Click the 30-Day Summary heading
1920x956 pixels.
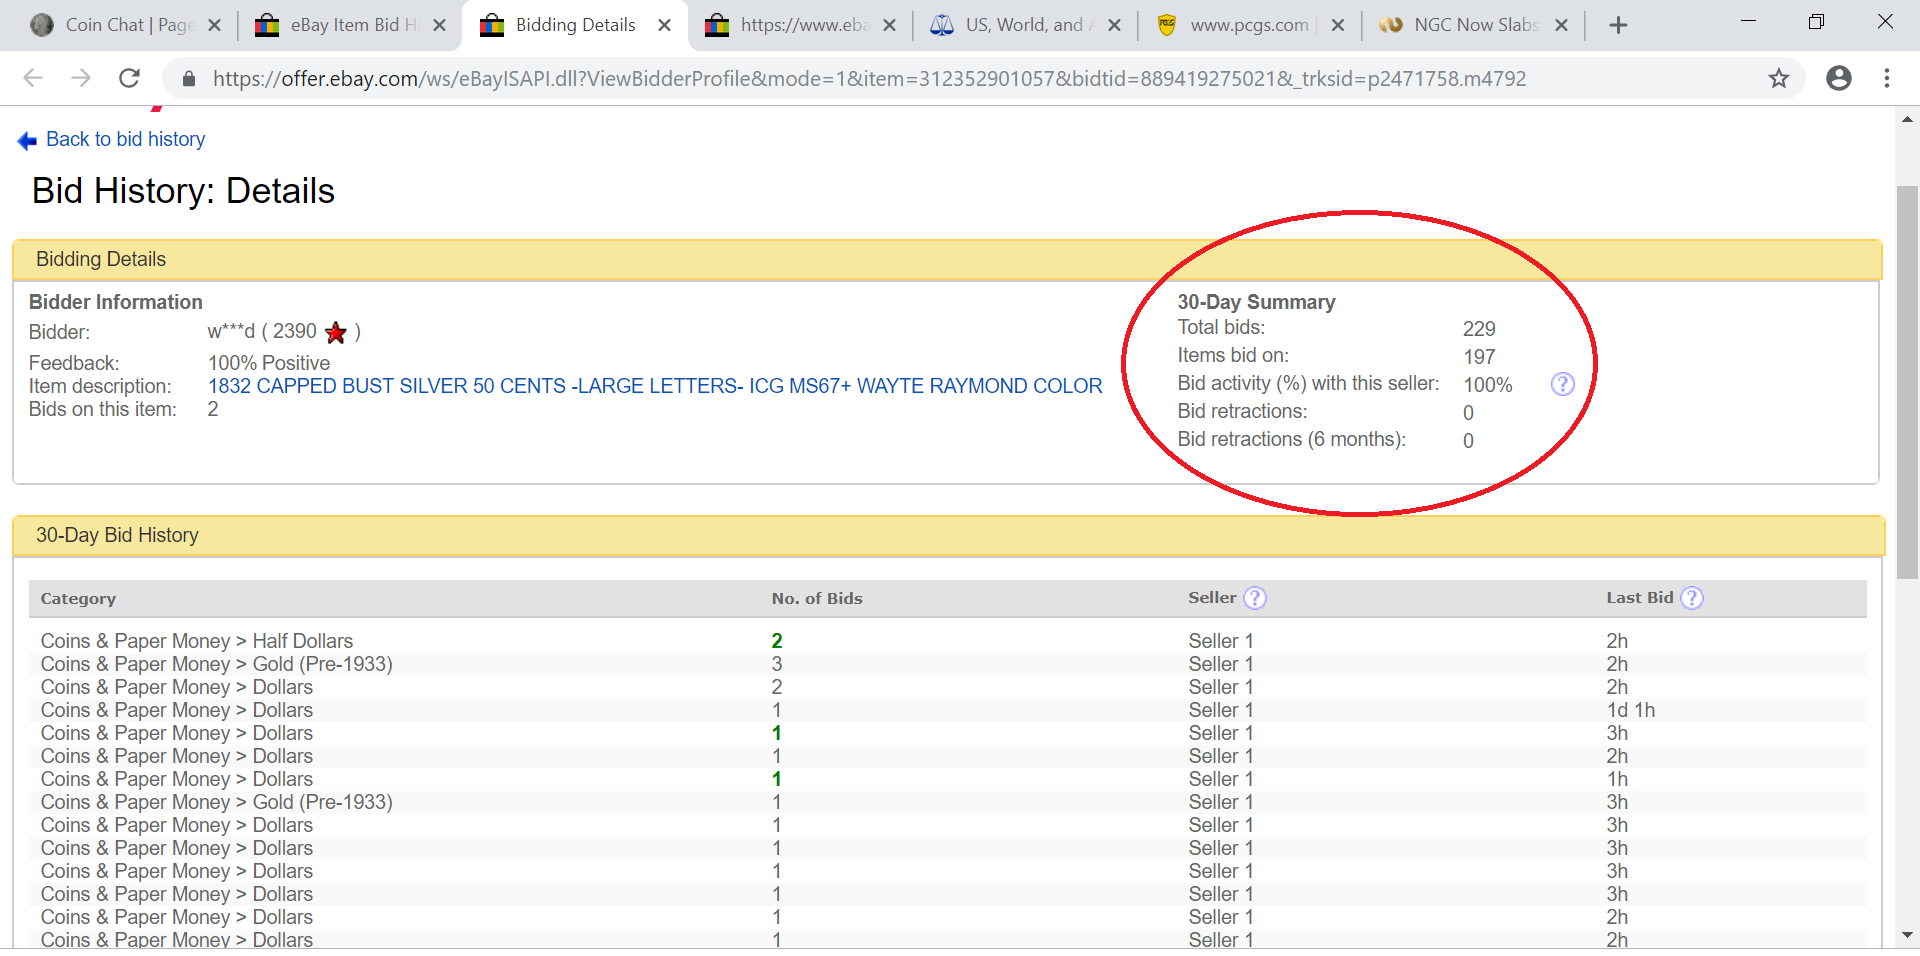(x=1256, y=302)
